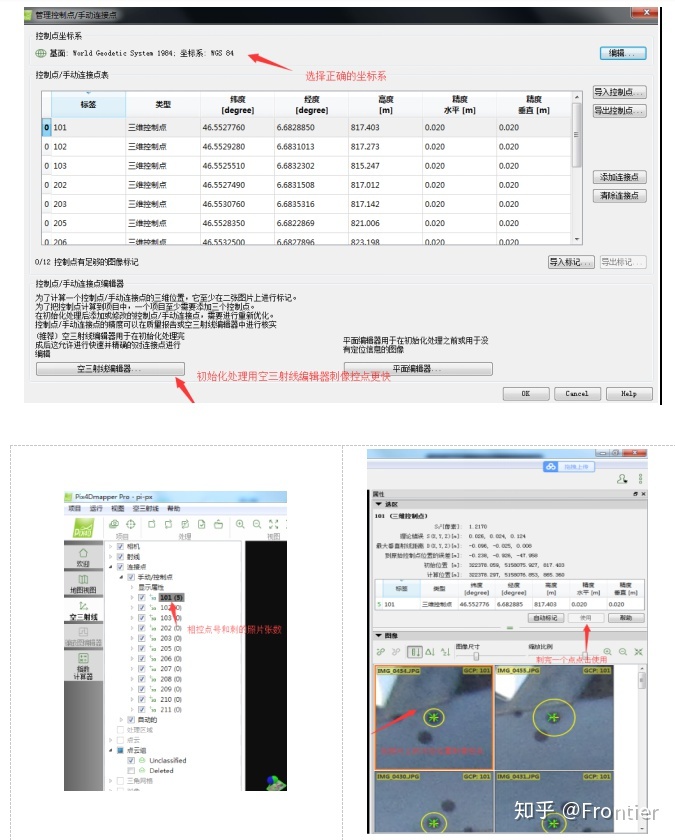Click the 自动标记 button in the 属性 panel

point(545,618)
